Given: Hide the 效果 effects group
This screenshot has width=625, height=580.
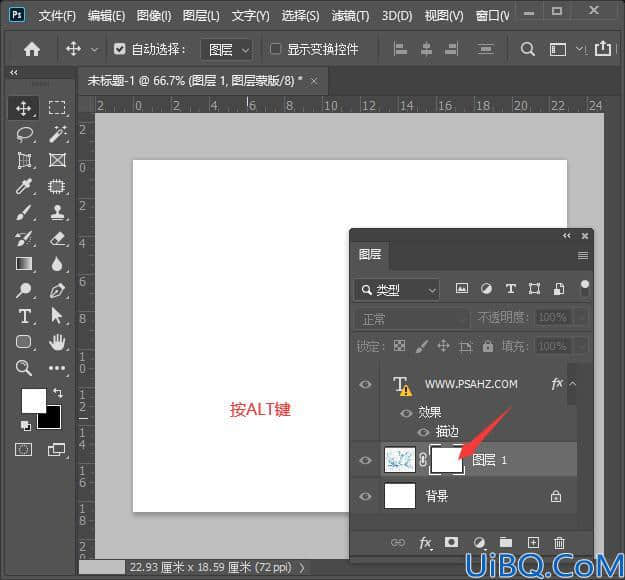Looking at the screenshot, I should click(406, 413).
